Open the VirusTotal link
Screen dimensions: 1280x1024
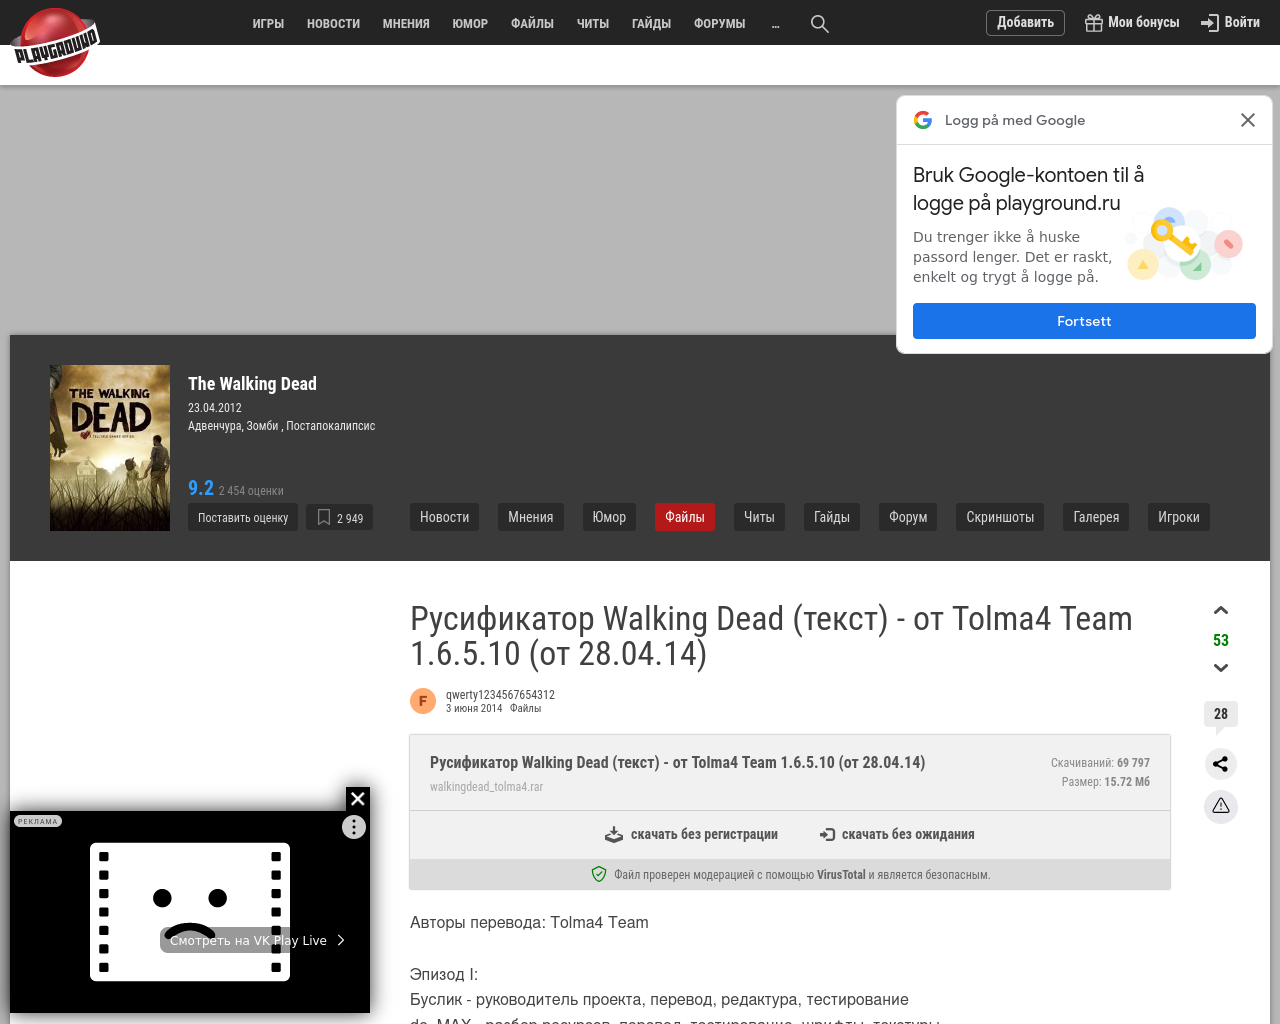[841, 875]
